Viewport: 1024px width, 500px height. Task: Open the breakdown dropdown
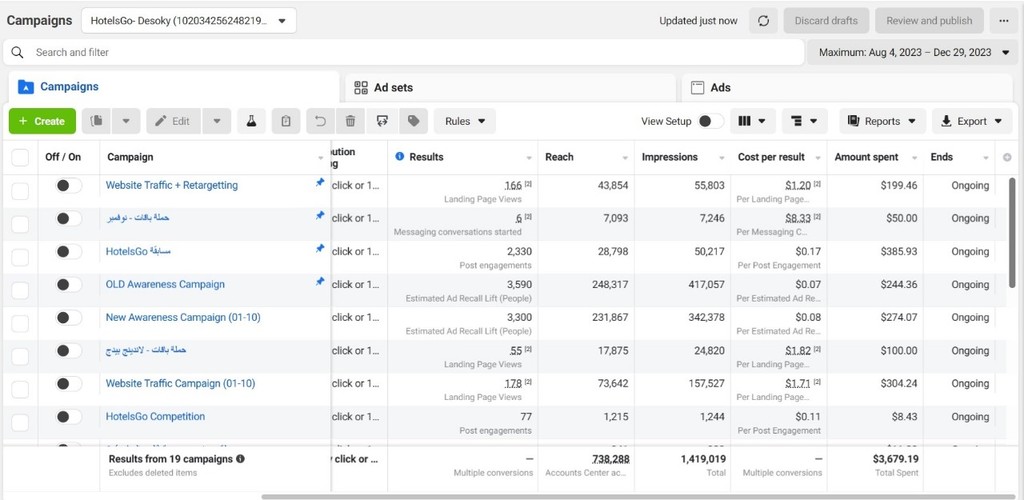(x=805, y=121)
